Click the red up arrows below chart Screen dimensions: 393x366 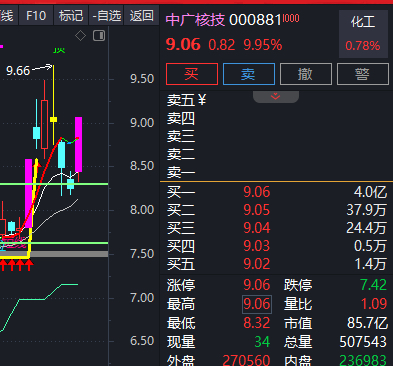pyautogui.click(x=16, y=265)
